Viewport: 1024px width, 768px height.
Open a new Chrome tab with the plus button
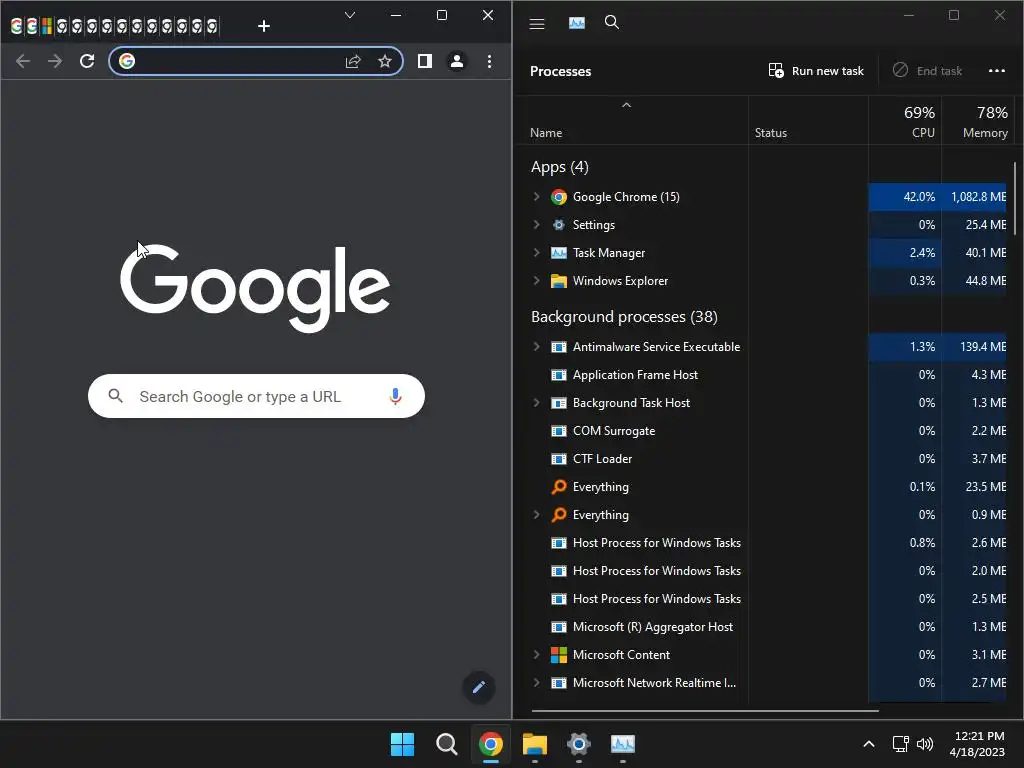click(264, 25)
